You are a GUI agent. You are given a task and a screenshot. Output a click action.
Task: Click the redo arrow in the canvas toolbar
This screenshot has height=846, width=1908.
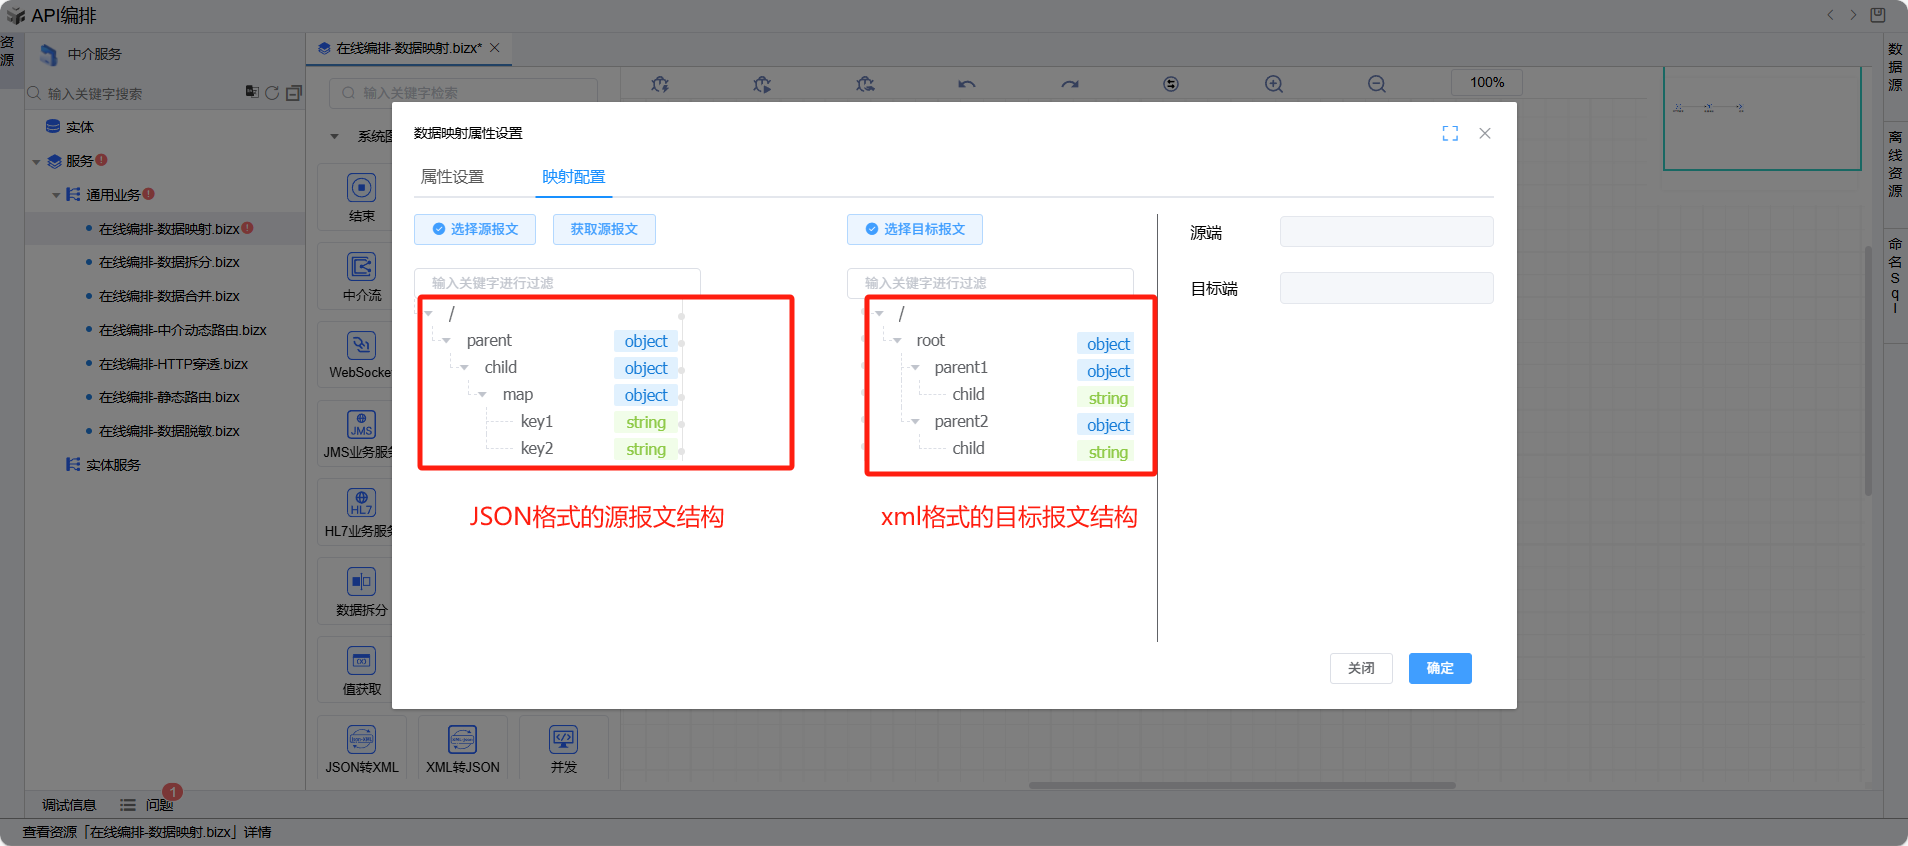tap(1070, 84)
